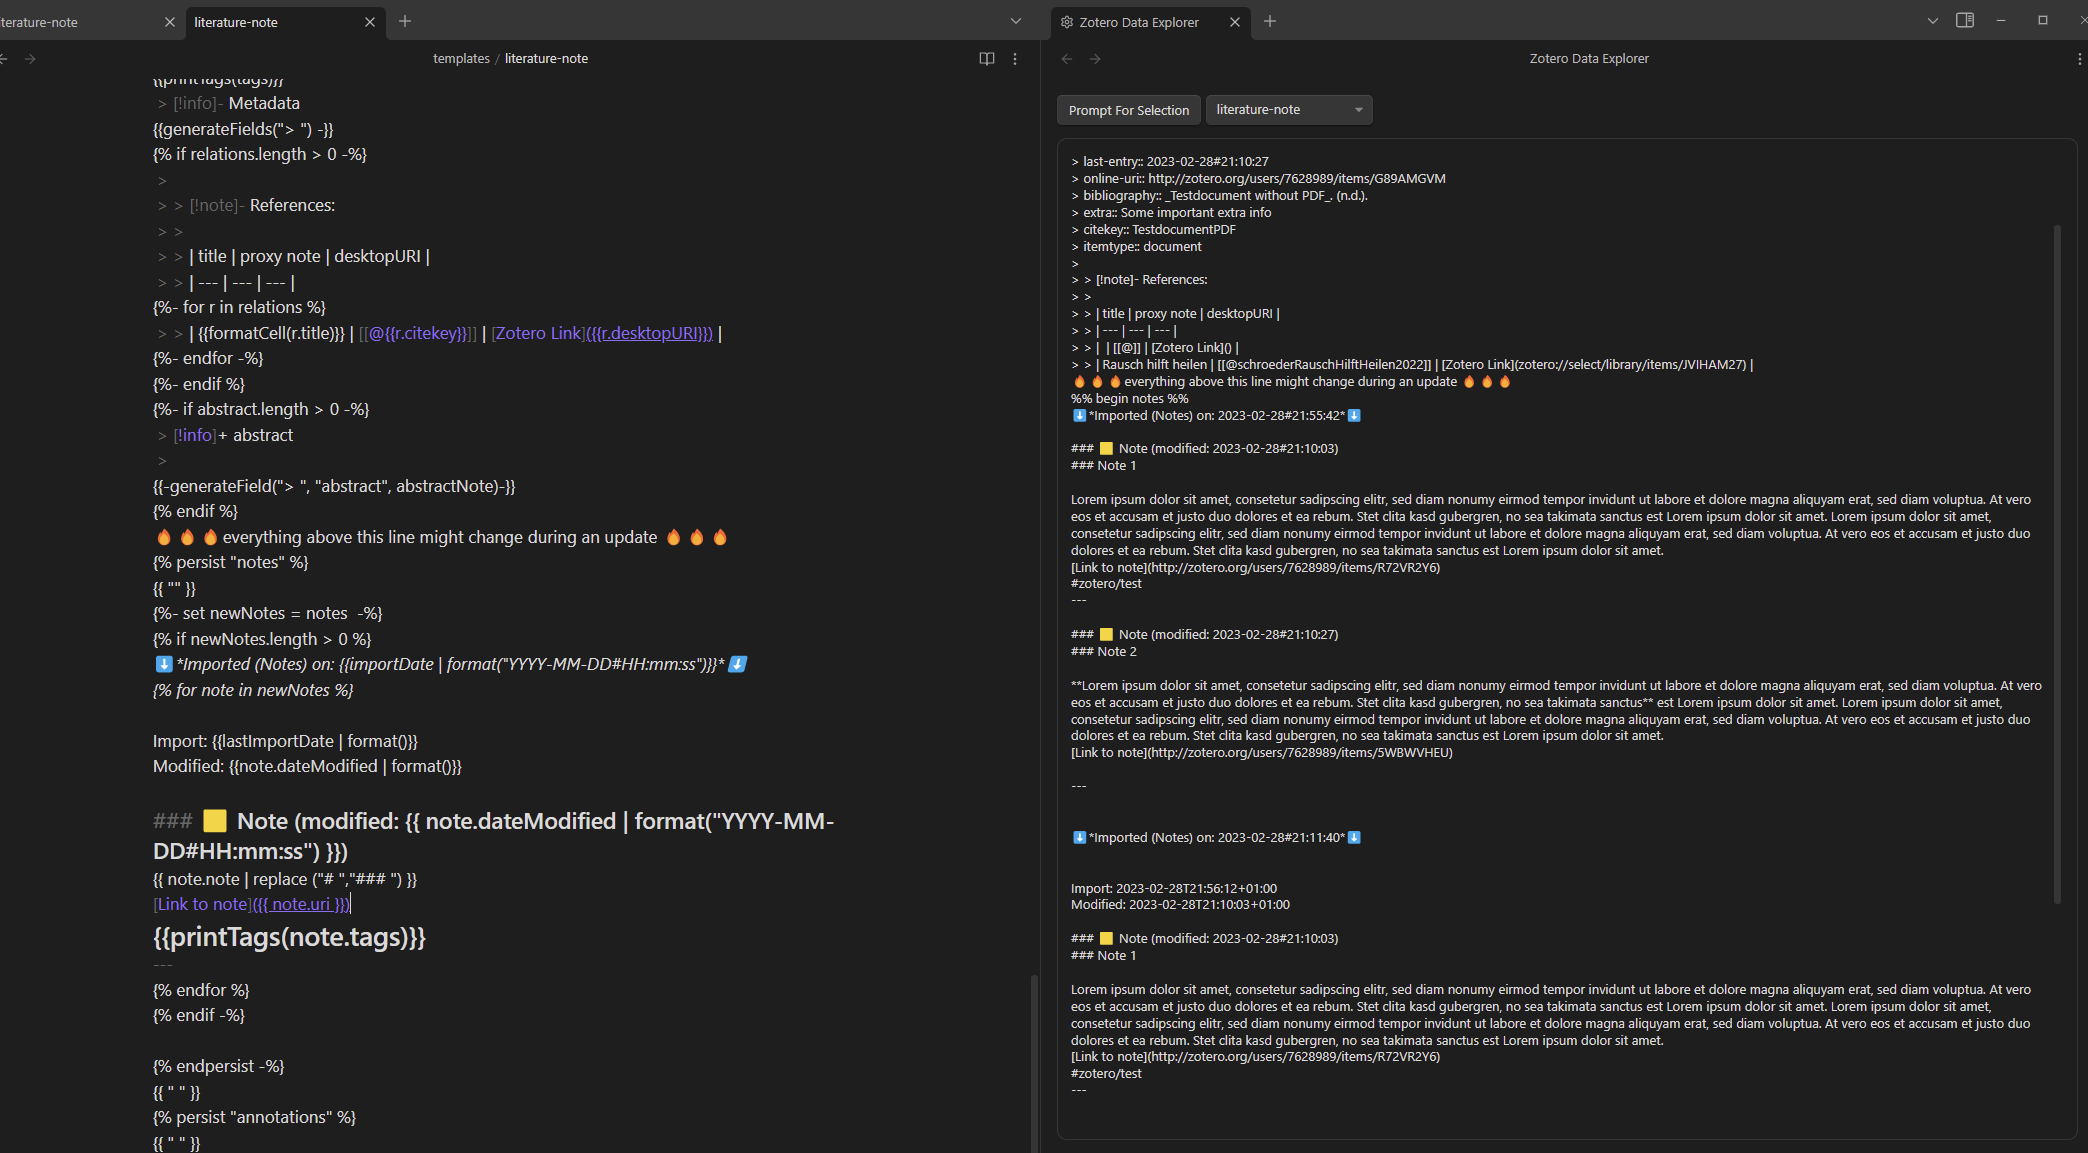Close the literature-note tab

pos(369,22)
